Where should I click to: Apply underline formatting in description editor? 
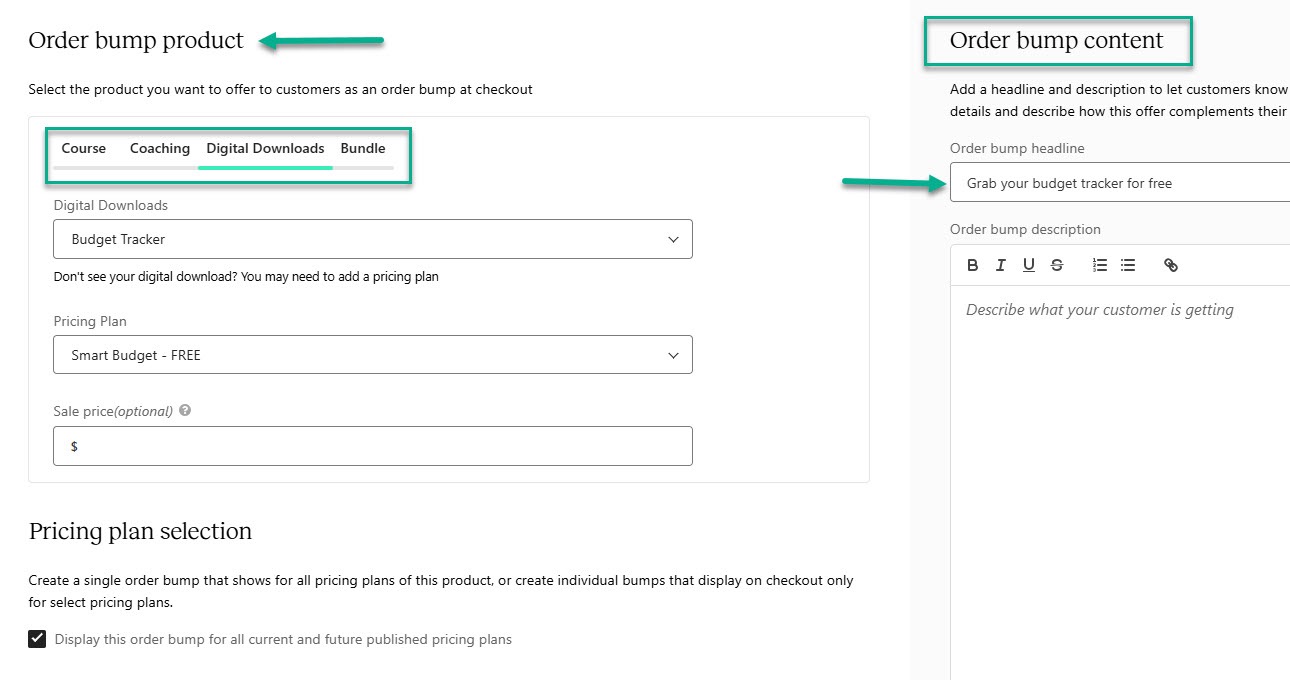coord(1029,265)
